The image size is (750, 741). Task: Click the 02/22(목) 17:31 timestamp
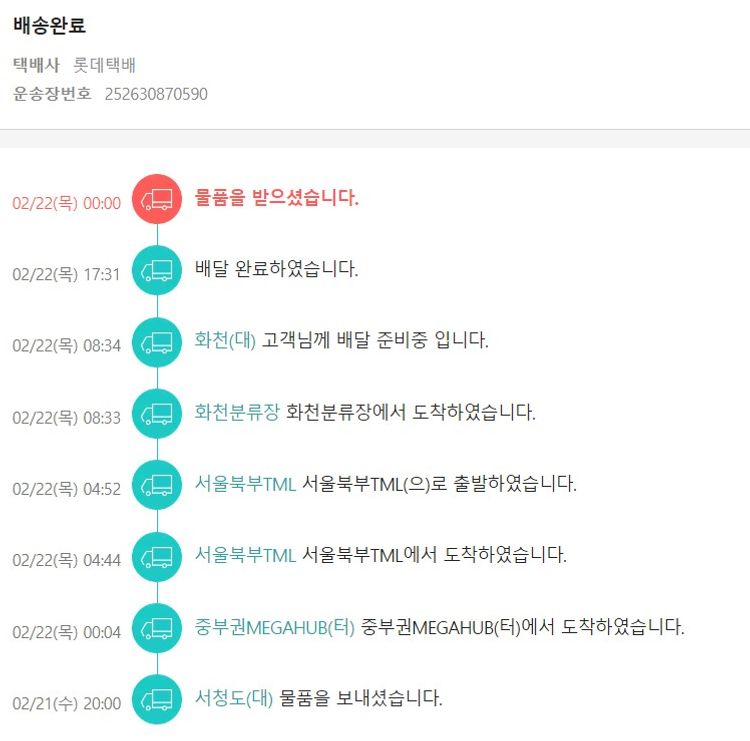(x=66, y=274)
